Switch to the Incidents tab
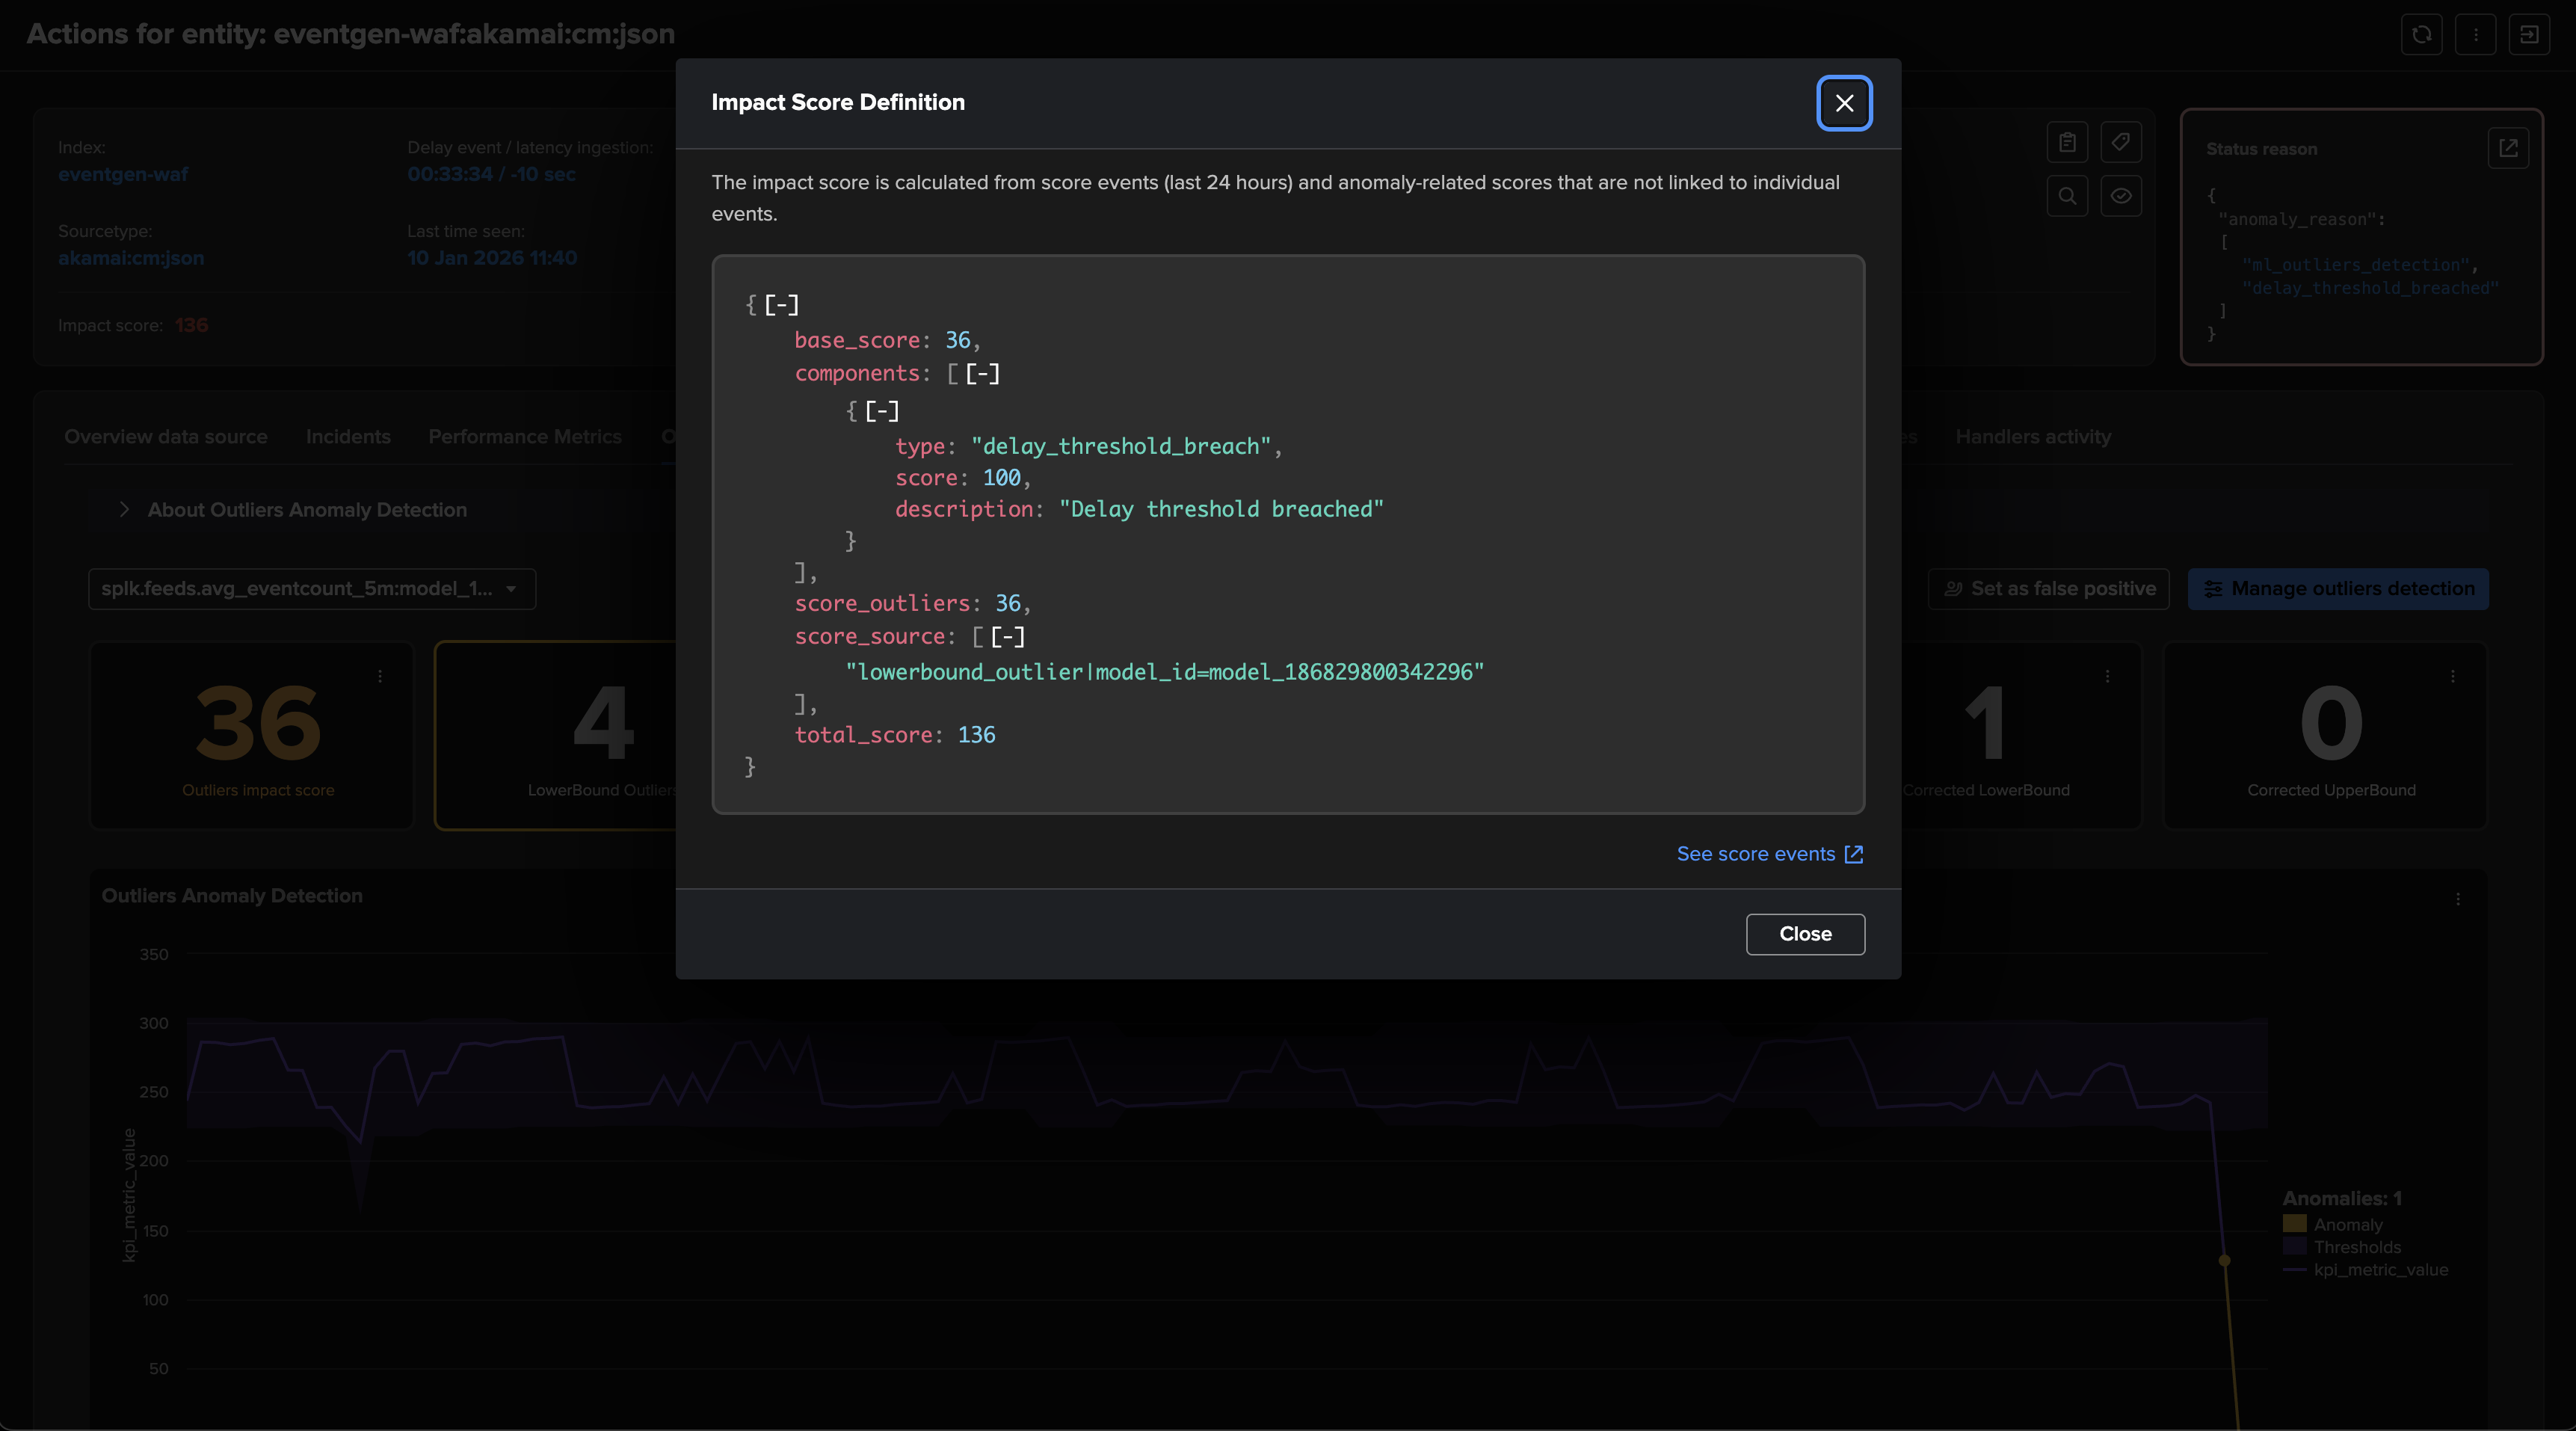This screenshot has width=2576, height=1431. coord(348,436)
